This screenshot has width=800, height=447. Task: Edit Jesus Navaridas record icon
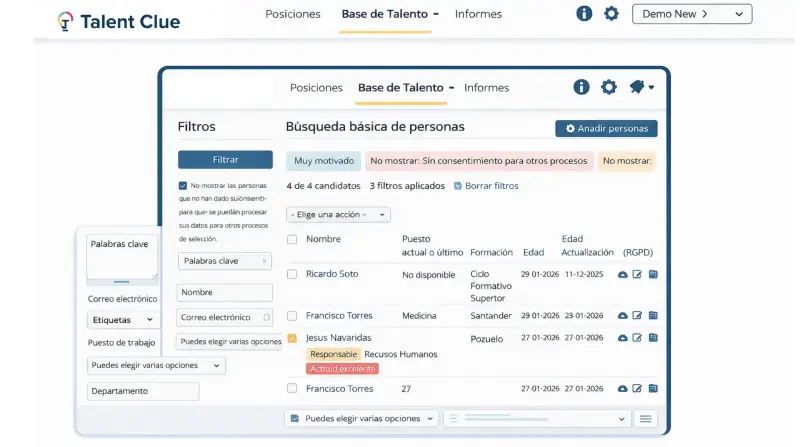(637, 337)
